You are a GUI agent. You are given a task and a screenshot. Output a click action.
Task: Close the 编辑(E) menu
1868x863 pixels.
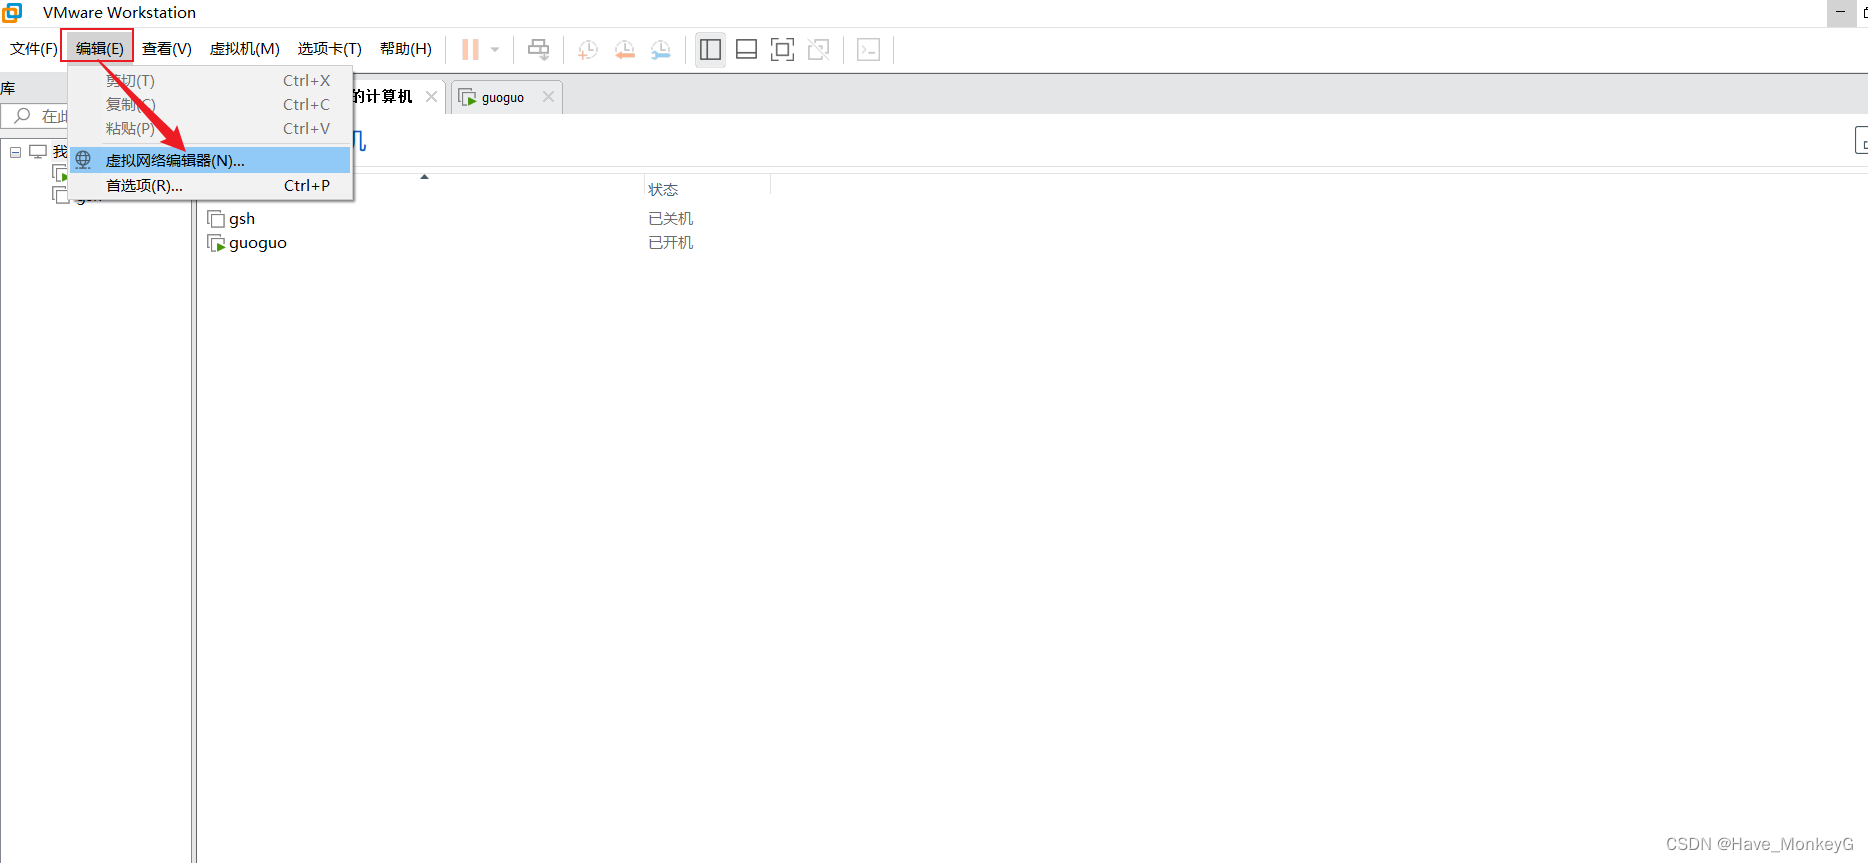point(99,49)
